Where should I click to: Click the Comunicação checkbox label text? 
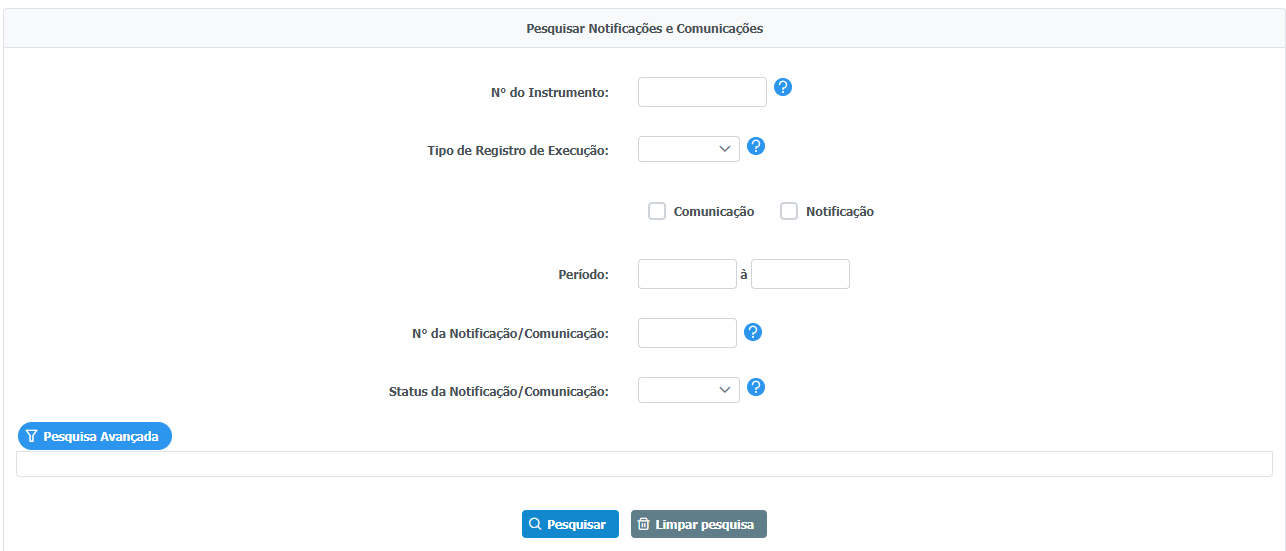pos(714,211)
